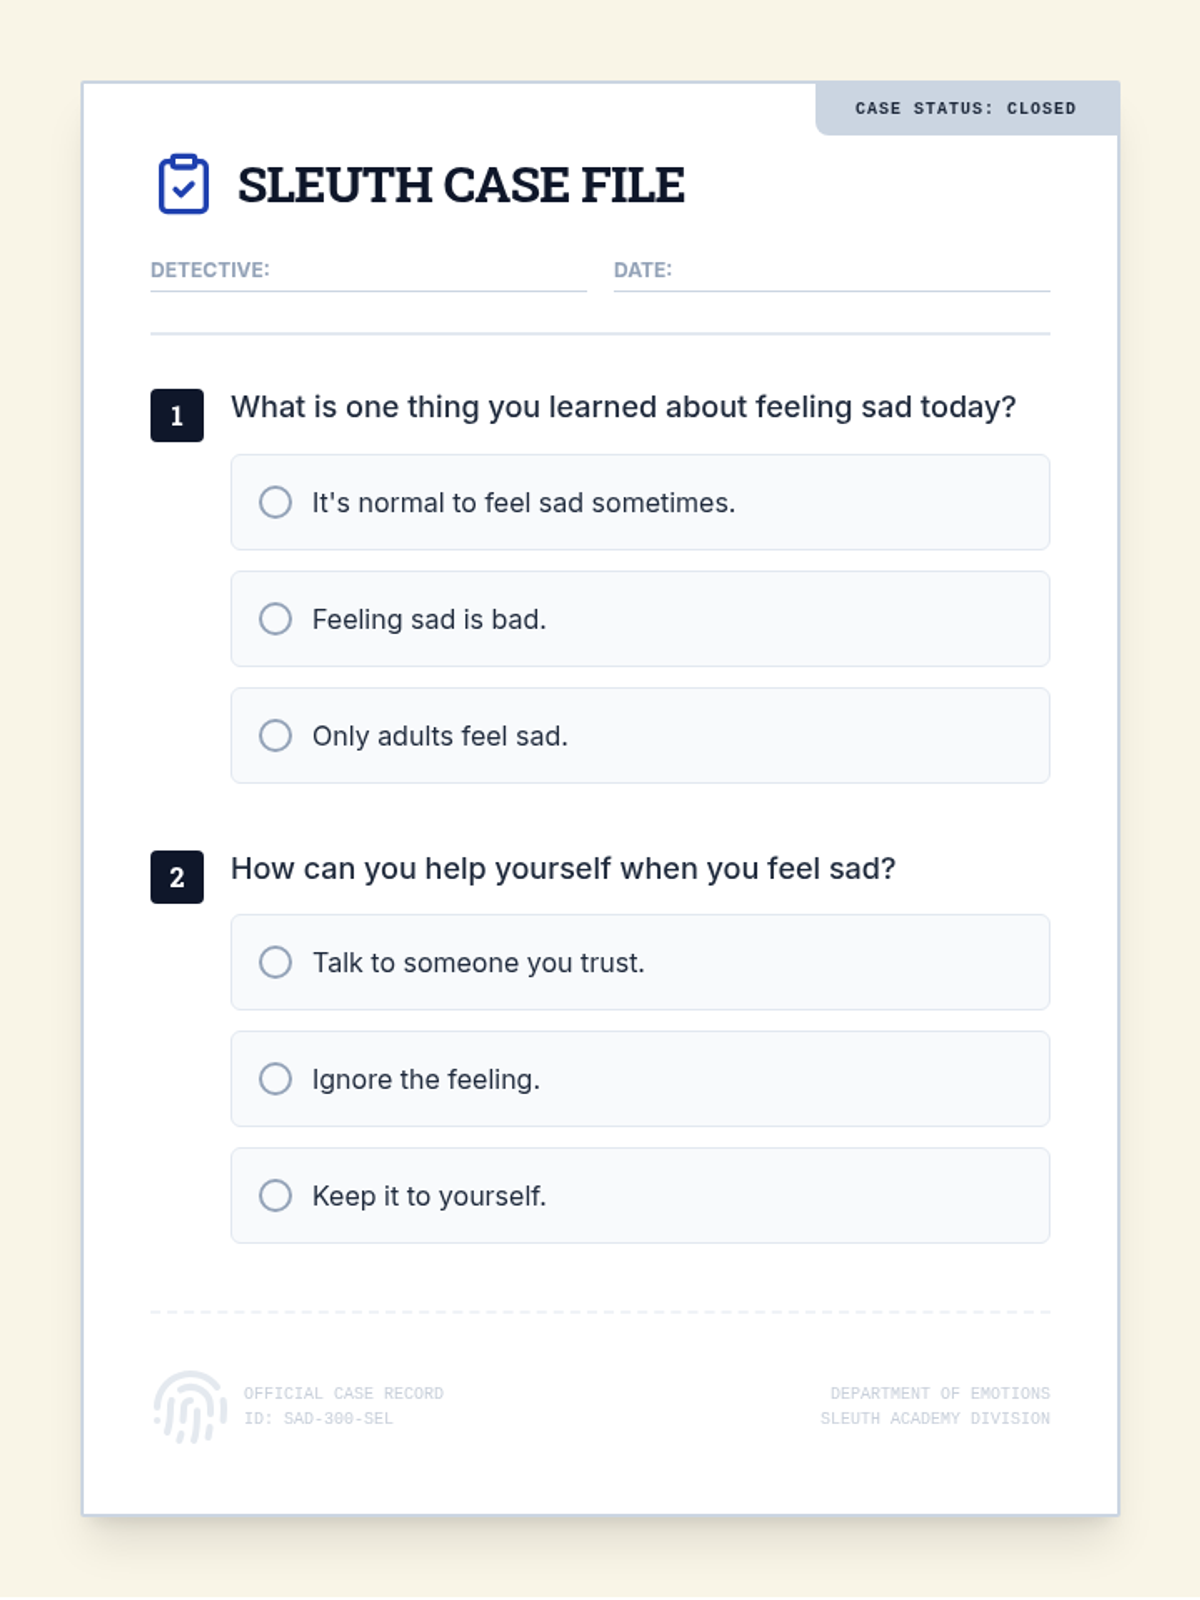Click the Official Case Record ID text

click(x=343, y=1393)
